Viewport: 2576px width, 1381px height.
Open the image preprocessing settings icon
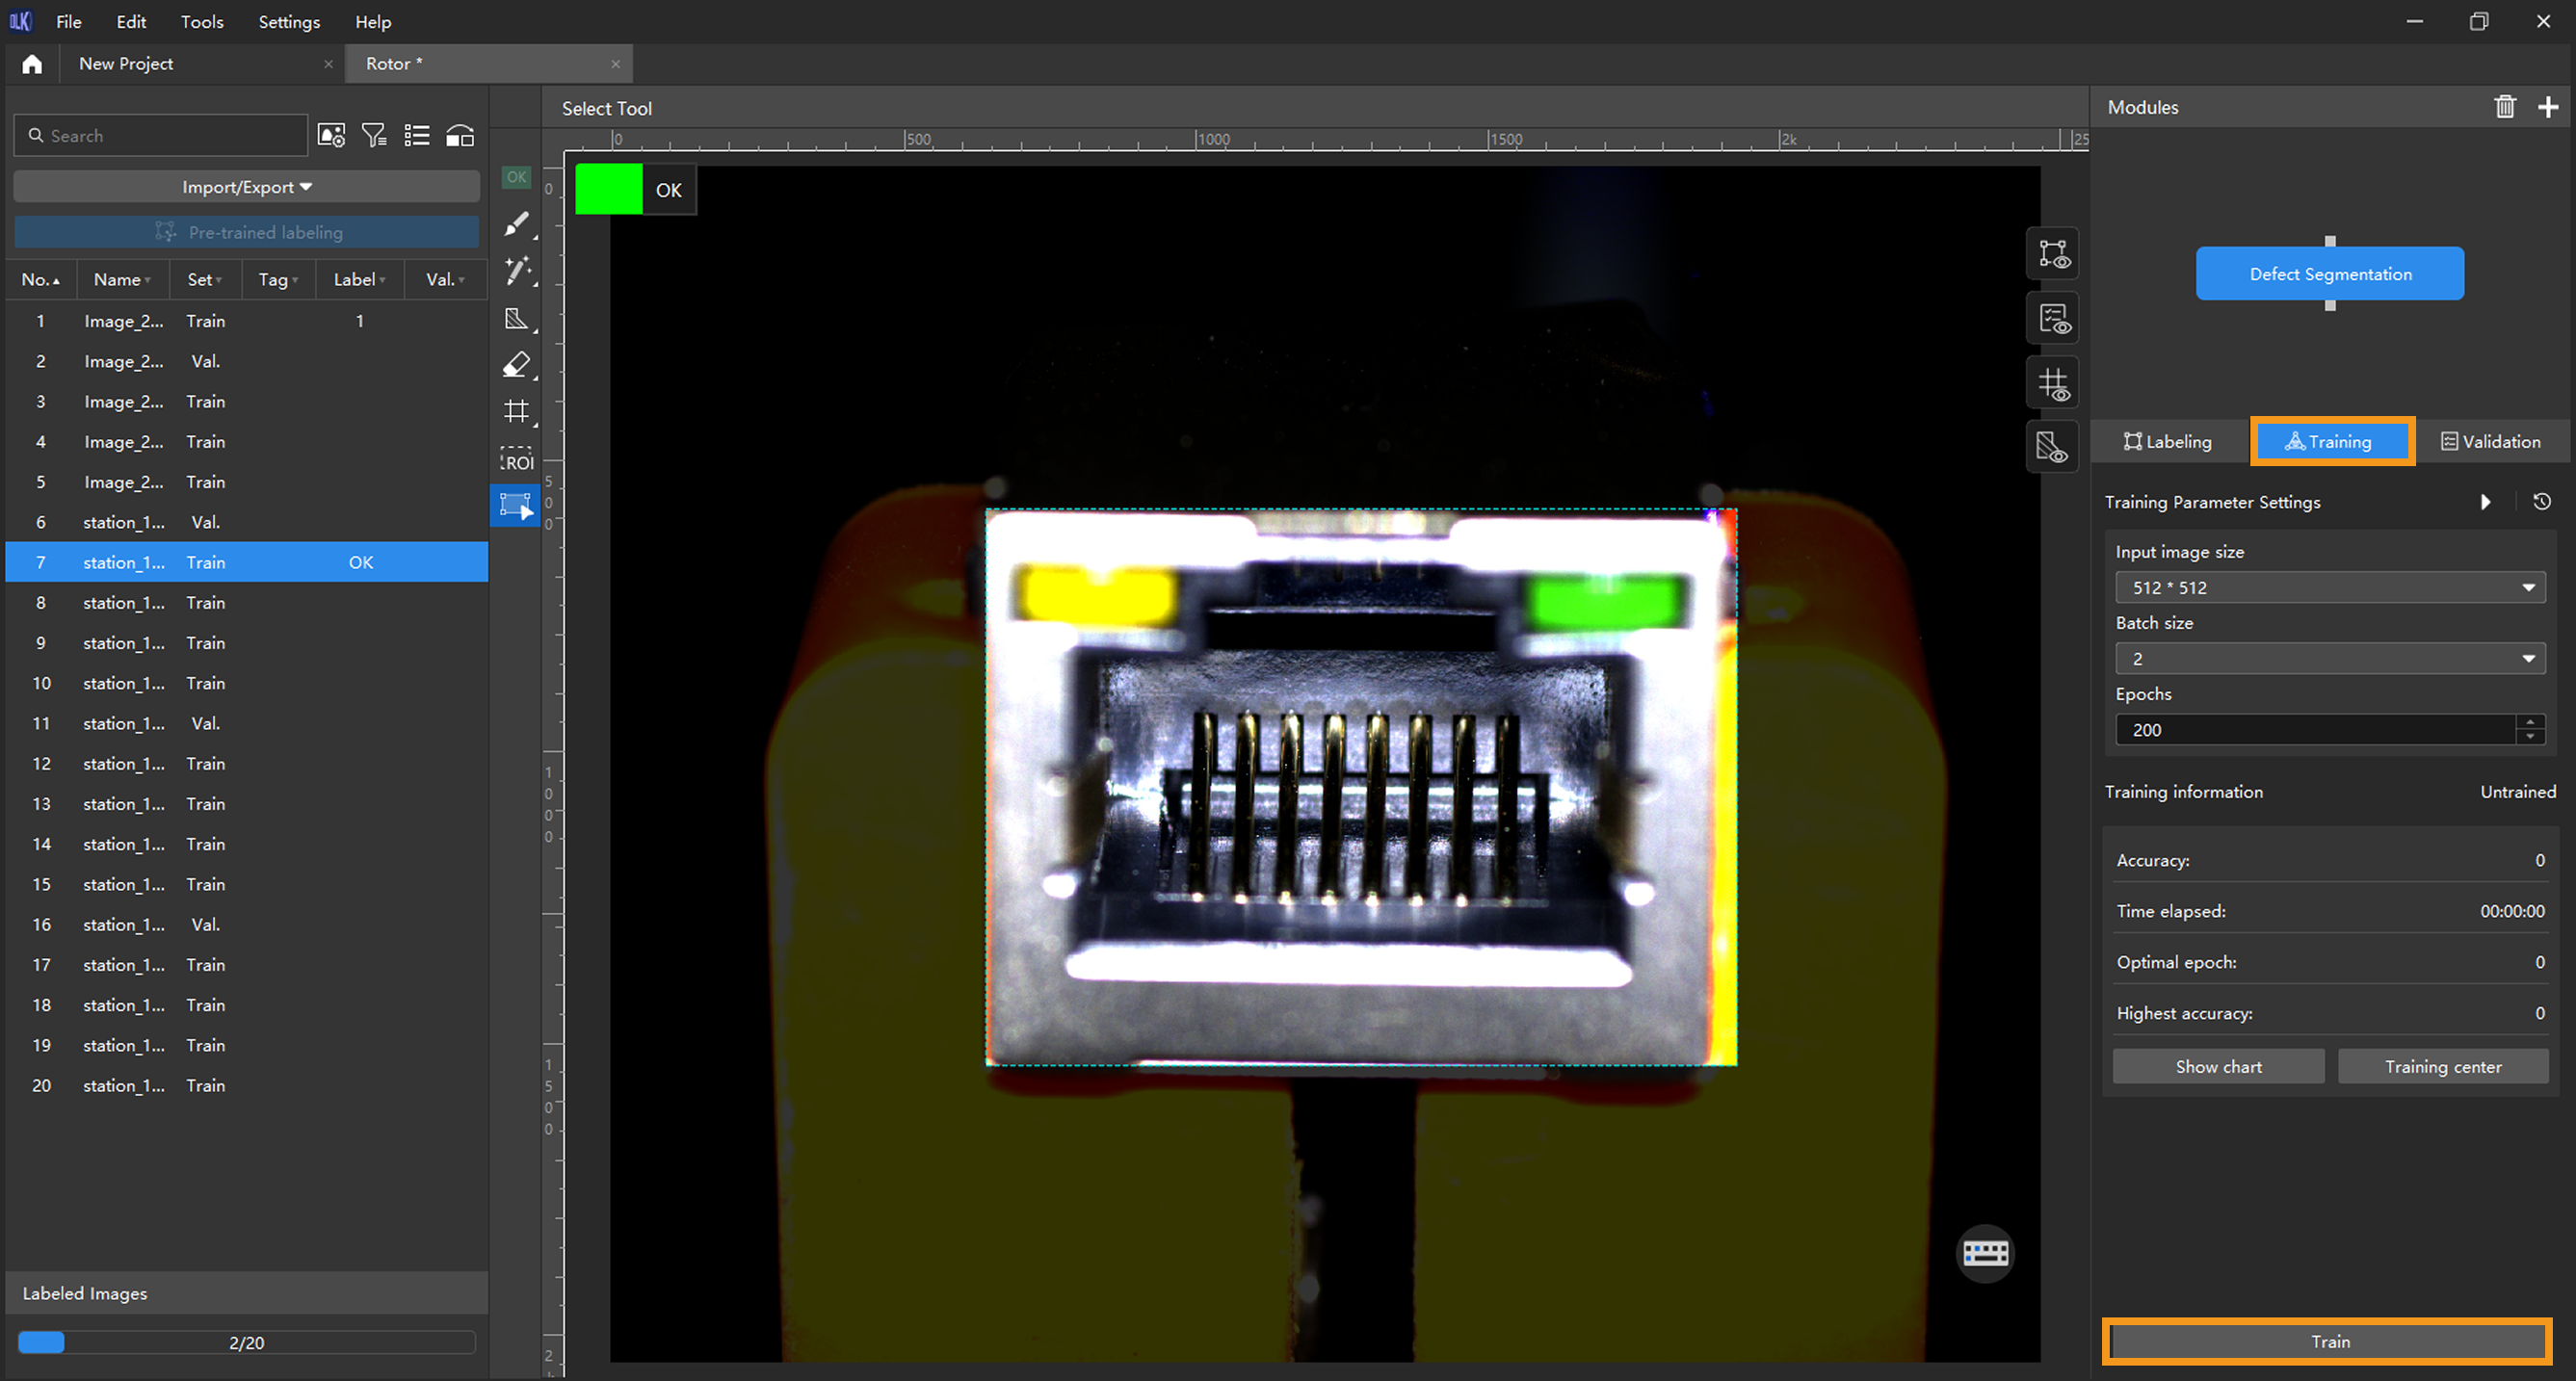(331, 136)
